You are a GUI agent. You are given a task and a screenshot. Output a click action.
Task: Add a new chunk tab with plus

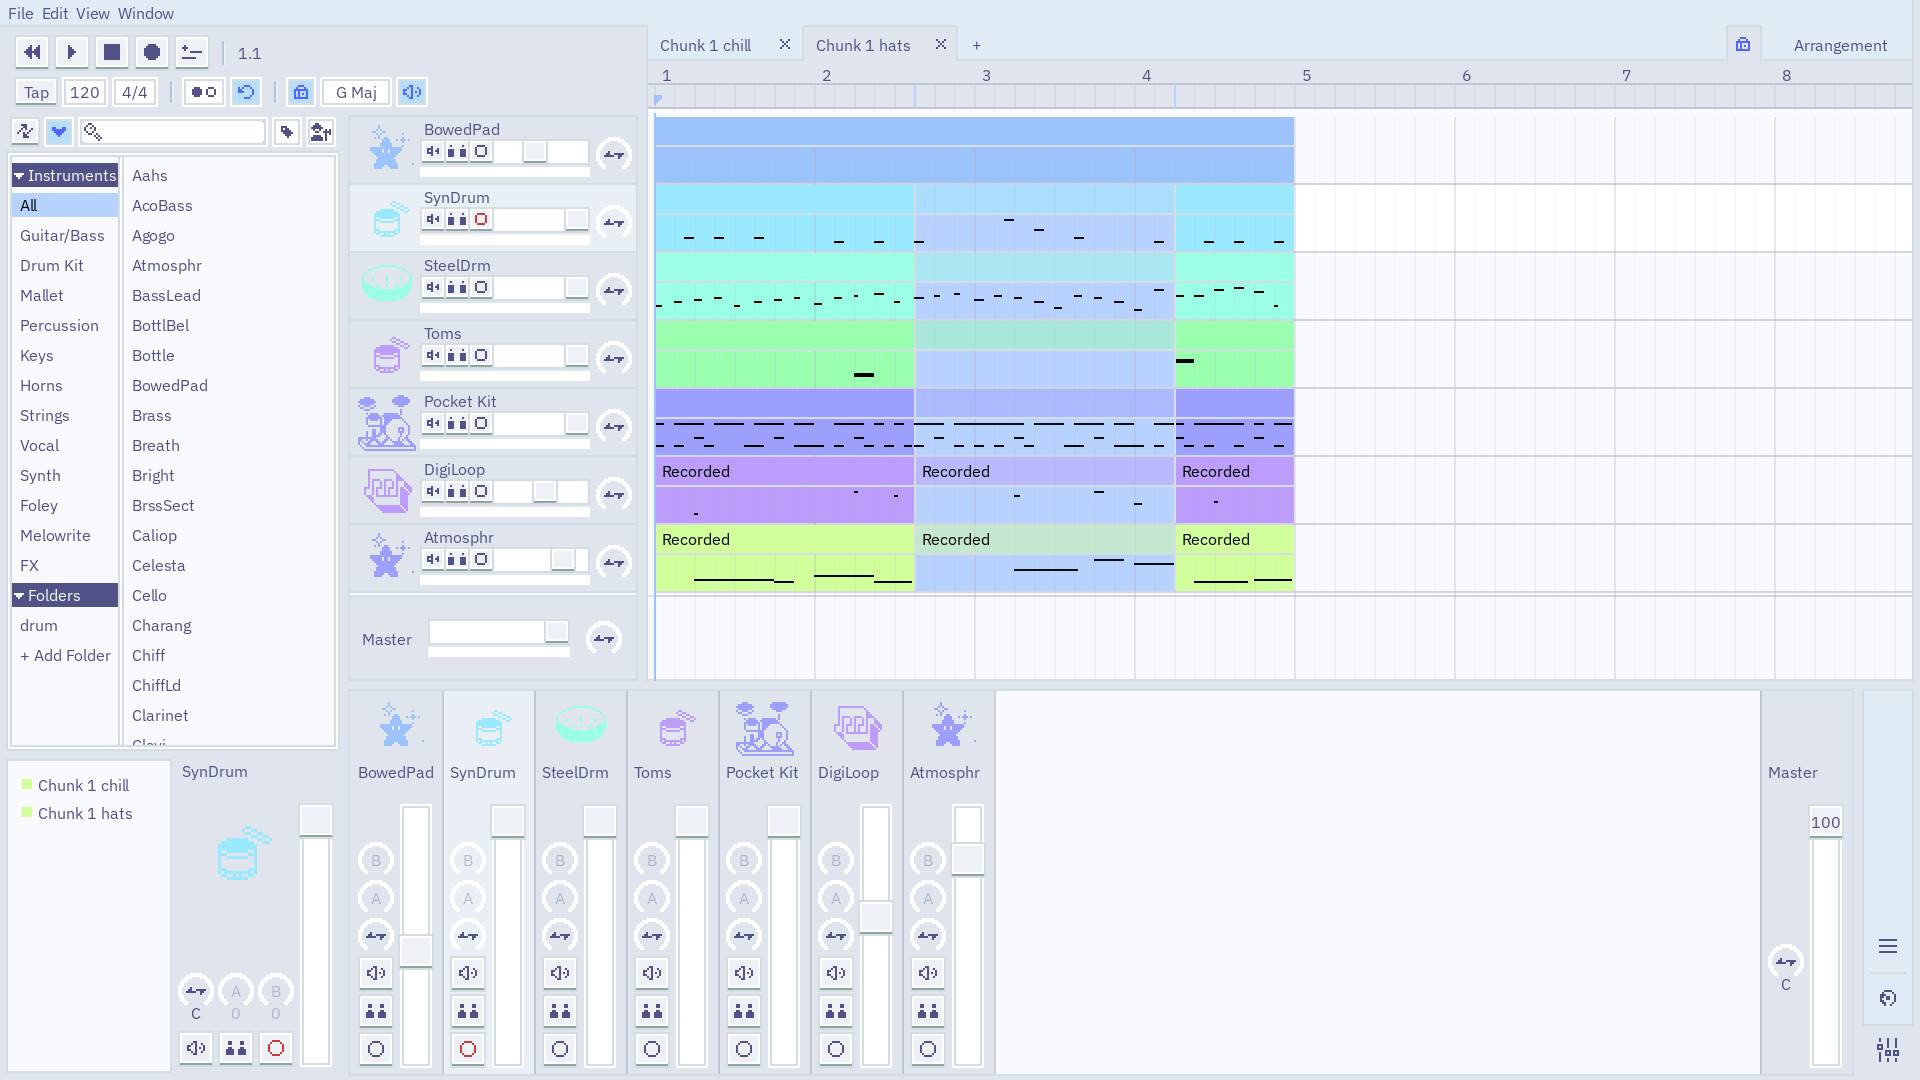point(977,45)
